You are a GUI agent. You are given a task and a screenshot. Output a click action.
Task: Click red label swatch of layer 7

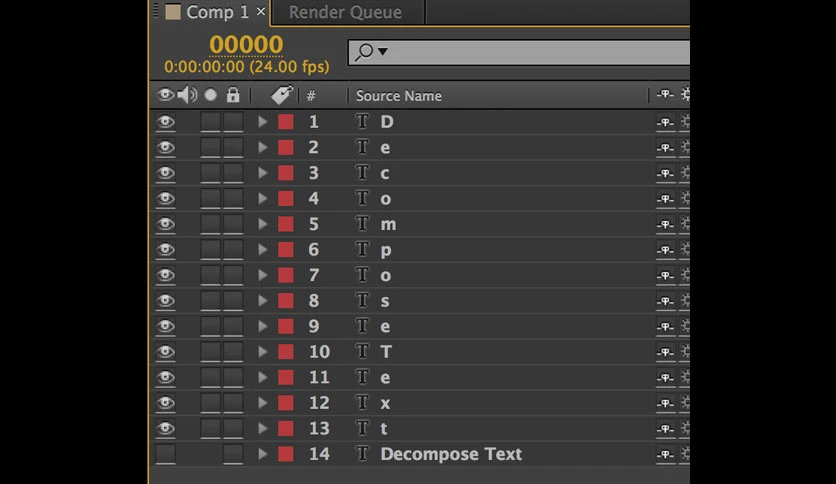point(286,275)
